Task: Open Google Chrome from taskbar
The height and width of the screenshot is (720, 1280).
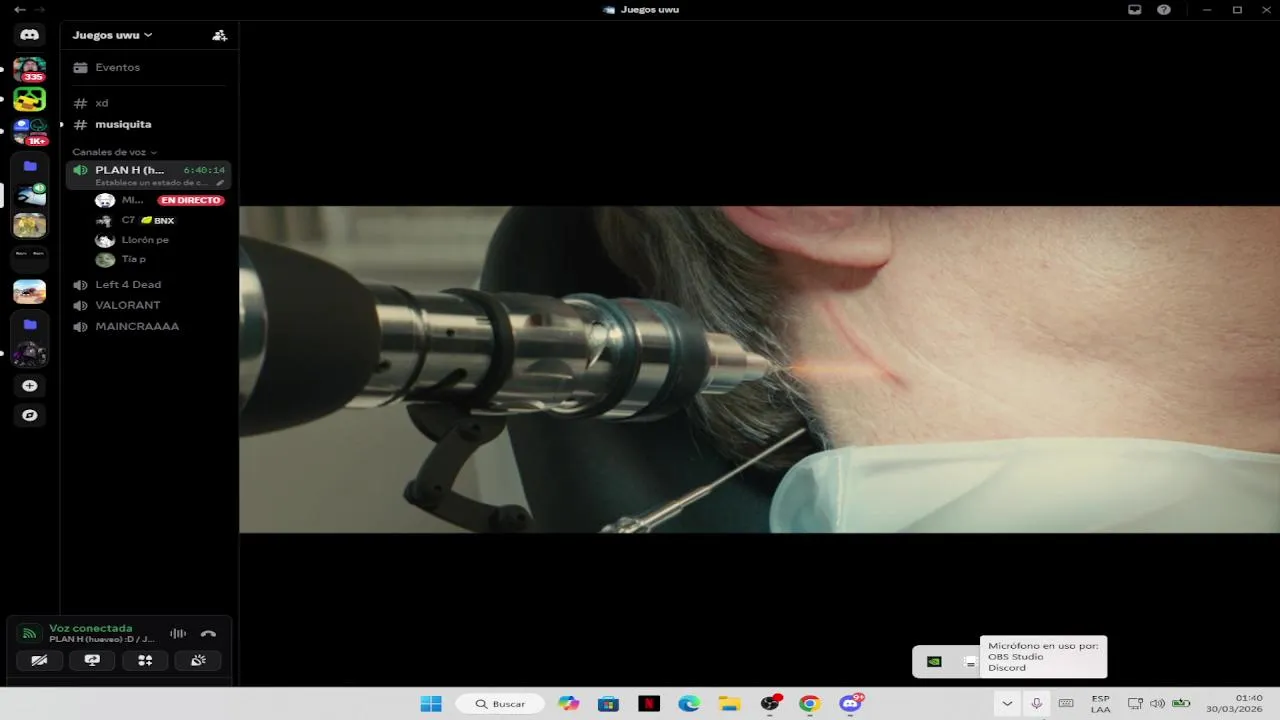Action: click(x=810, y=704)
